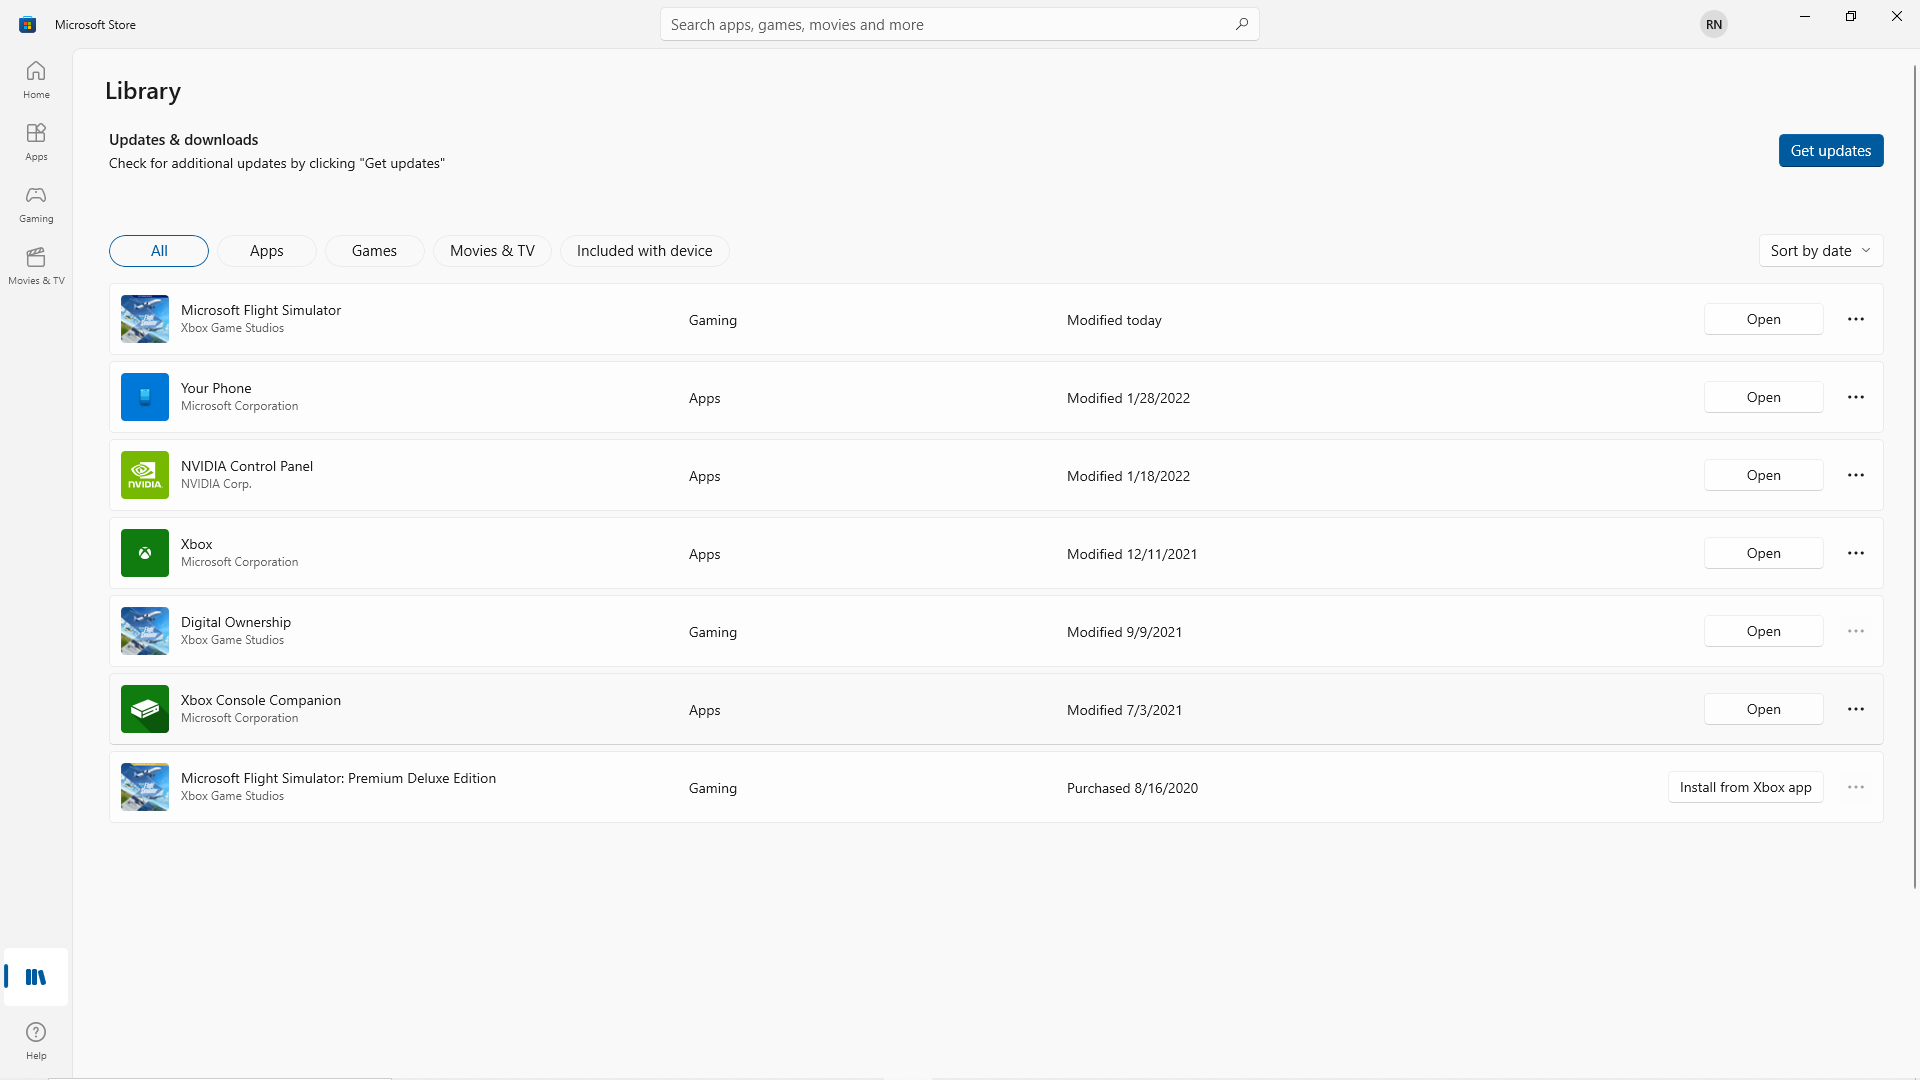Click the Get updates button
Screen dimensions: 1920x1080
pyautogui.click(x=1831, y=150)
